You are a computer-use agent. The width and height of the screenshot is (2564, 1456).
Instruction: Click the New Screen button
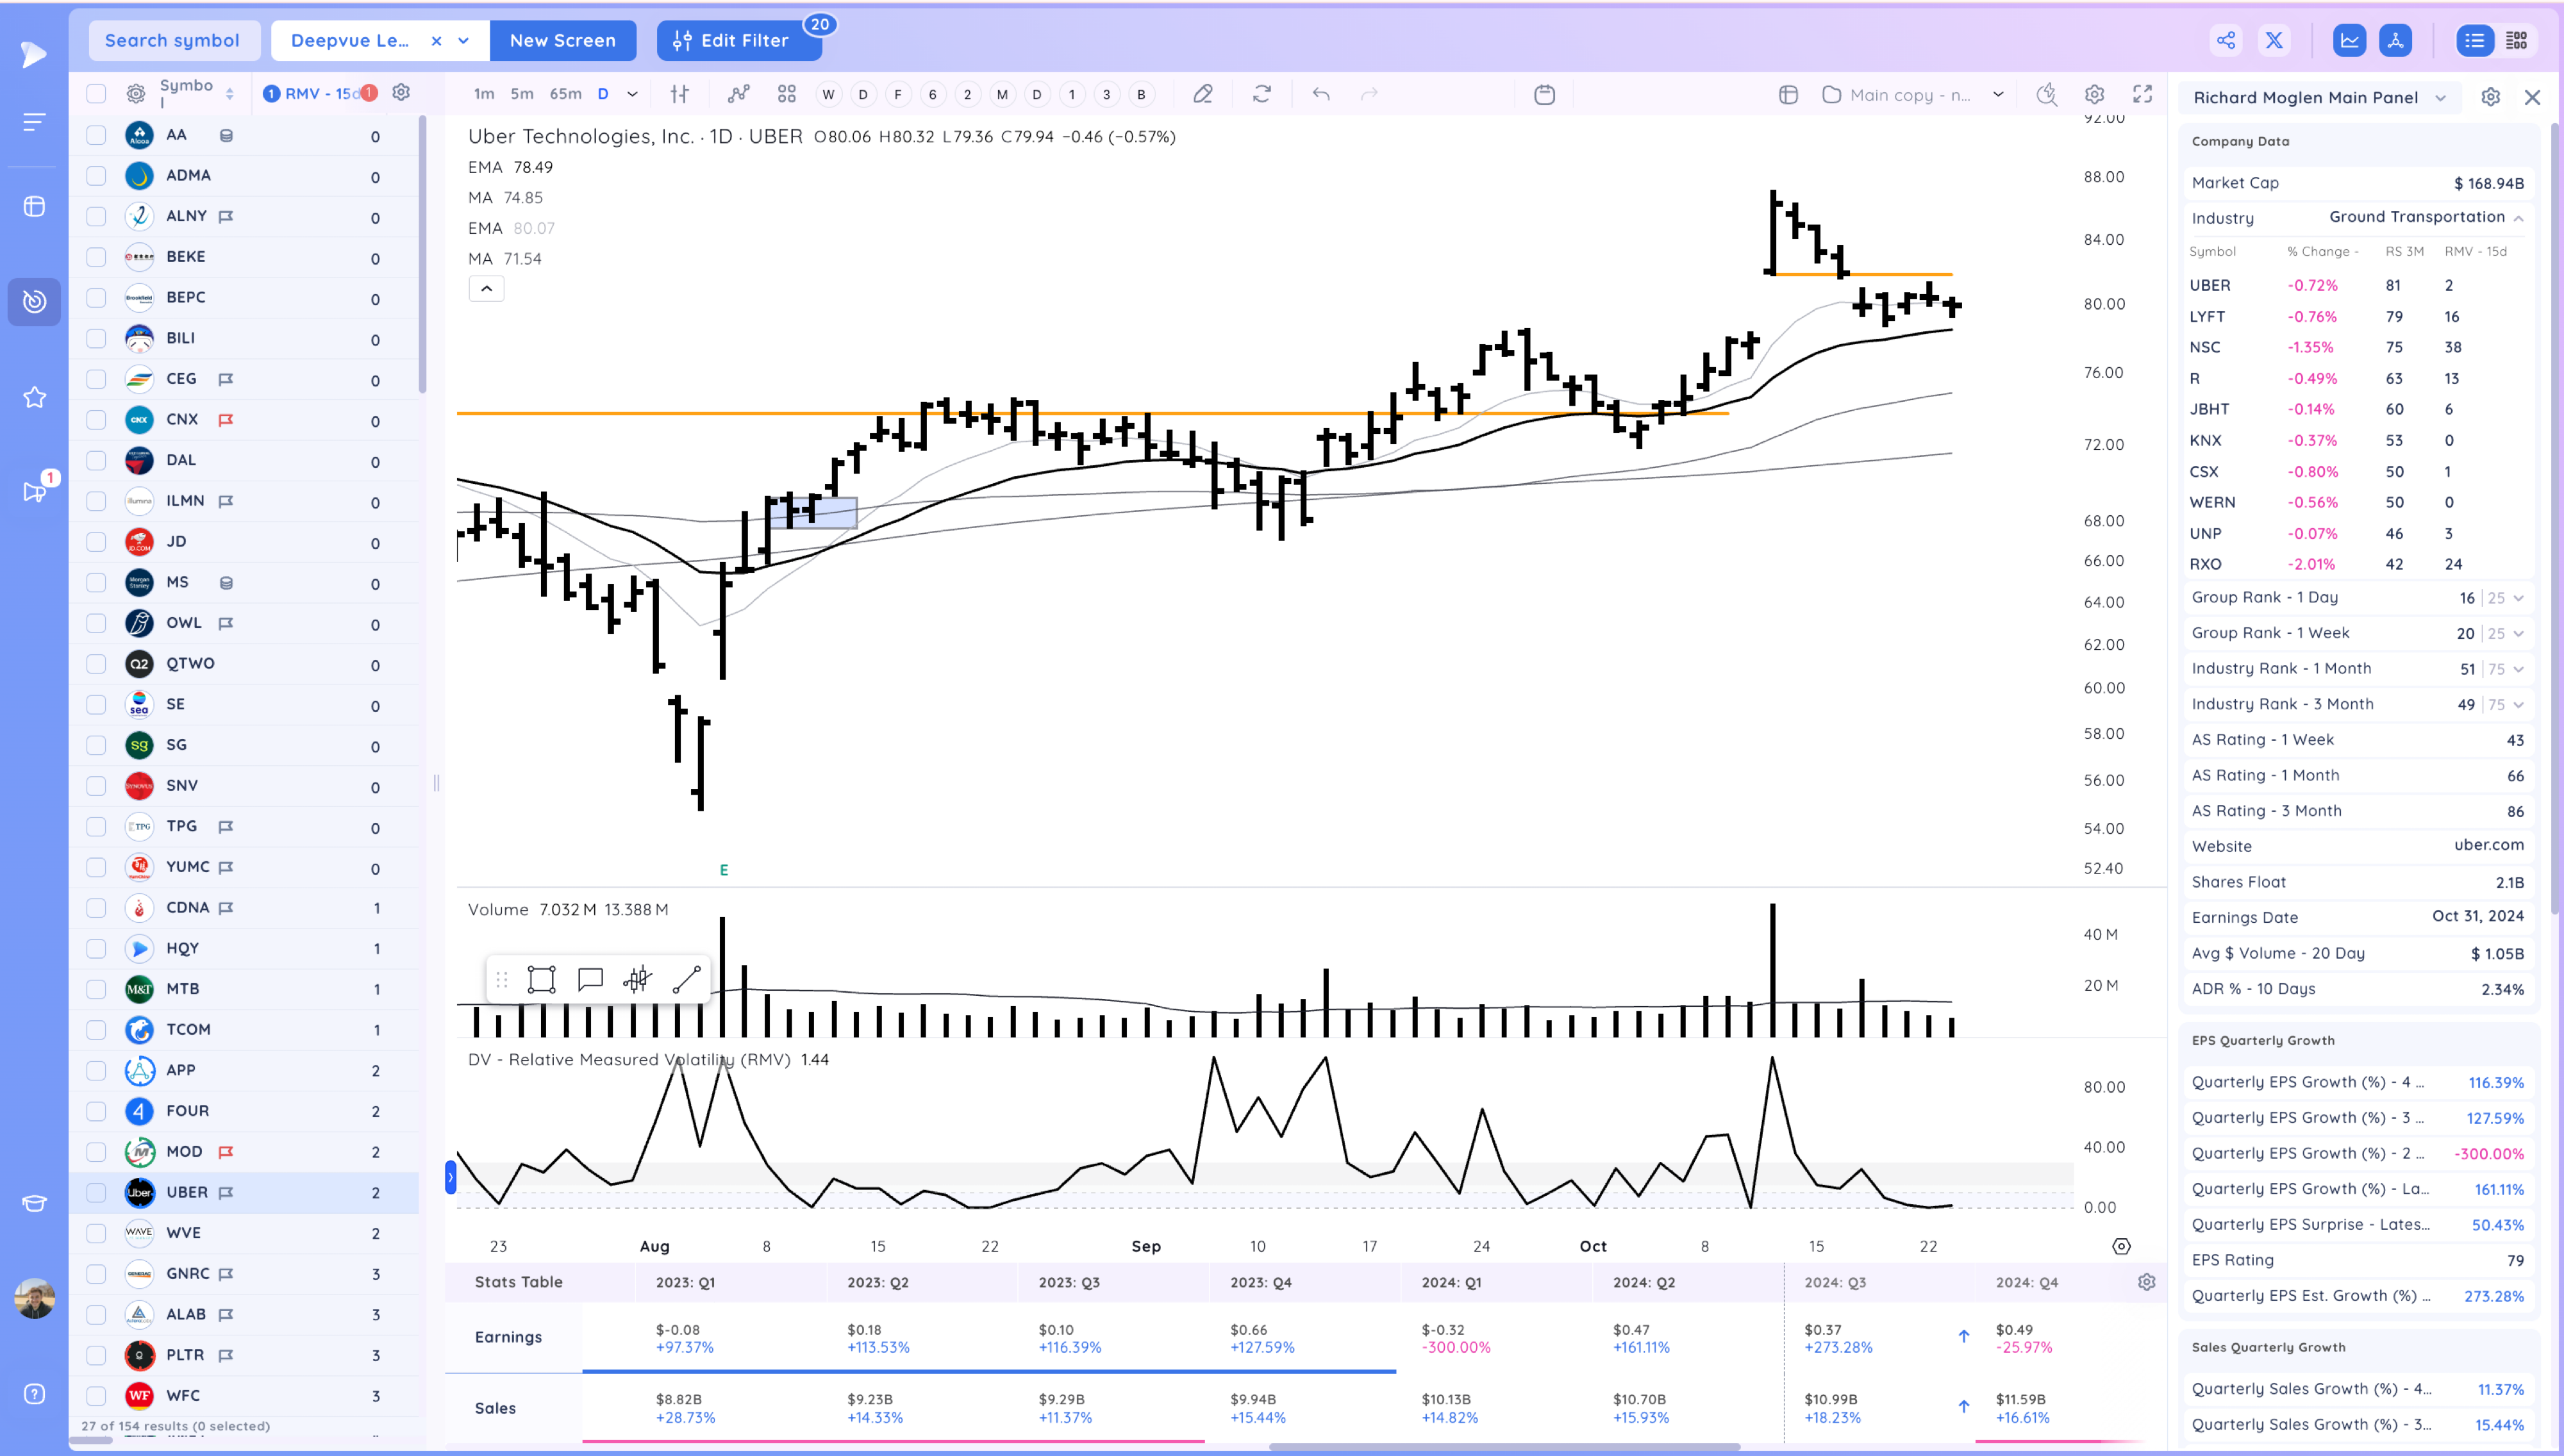pyautogui.click(x=563, y=40)
